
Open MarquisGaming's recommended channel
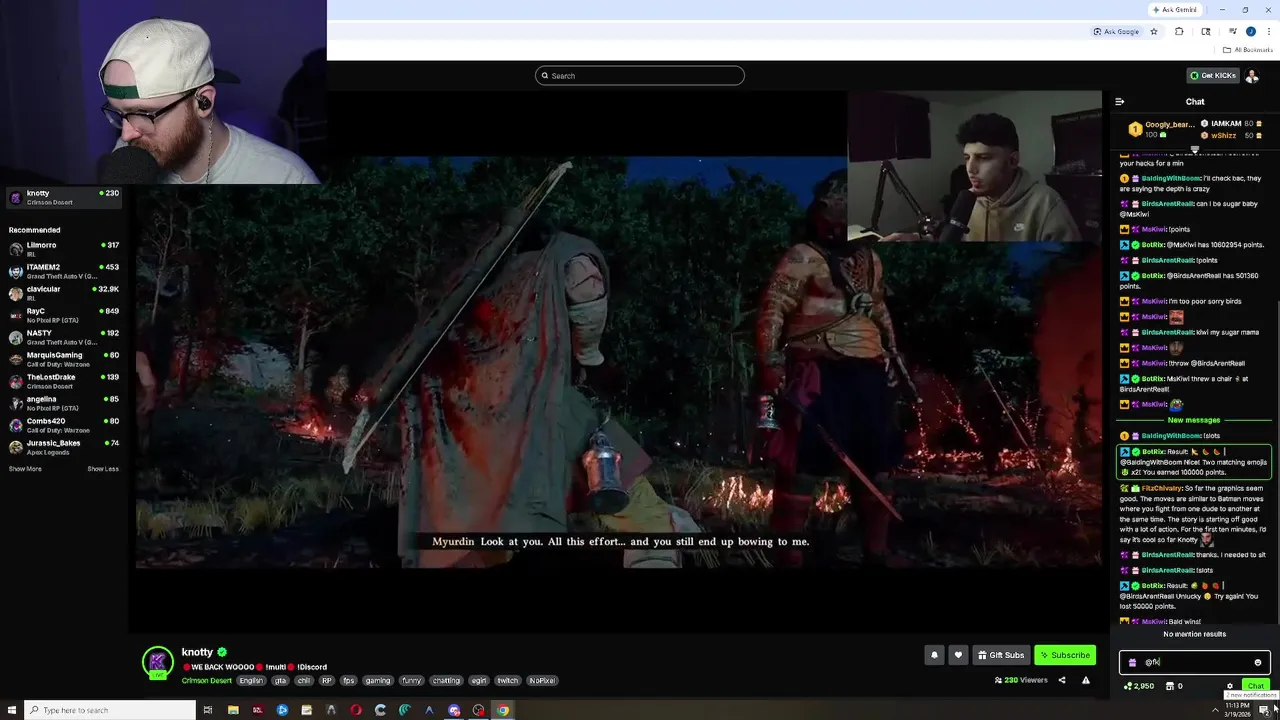coord(64,359)
